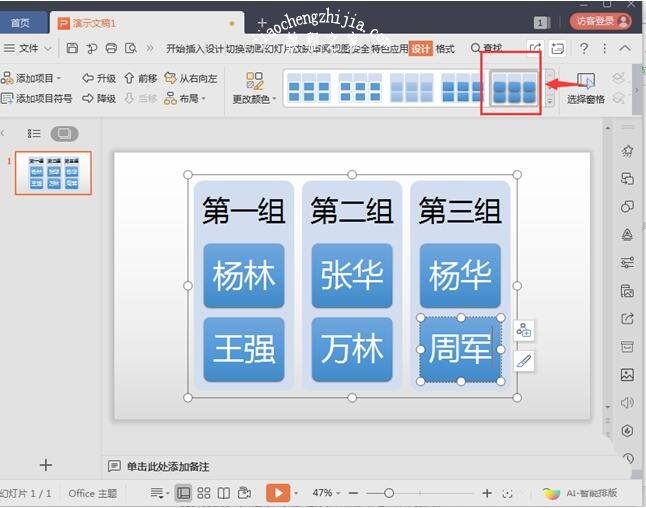Open the help question mark icon
Screen dimensions: 646x508
pos(583,48)
